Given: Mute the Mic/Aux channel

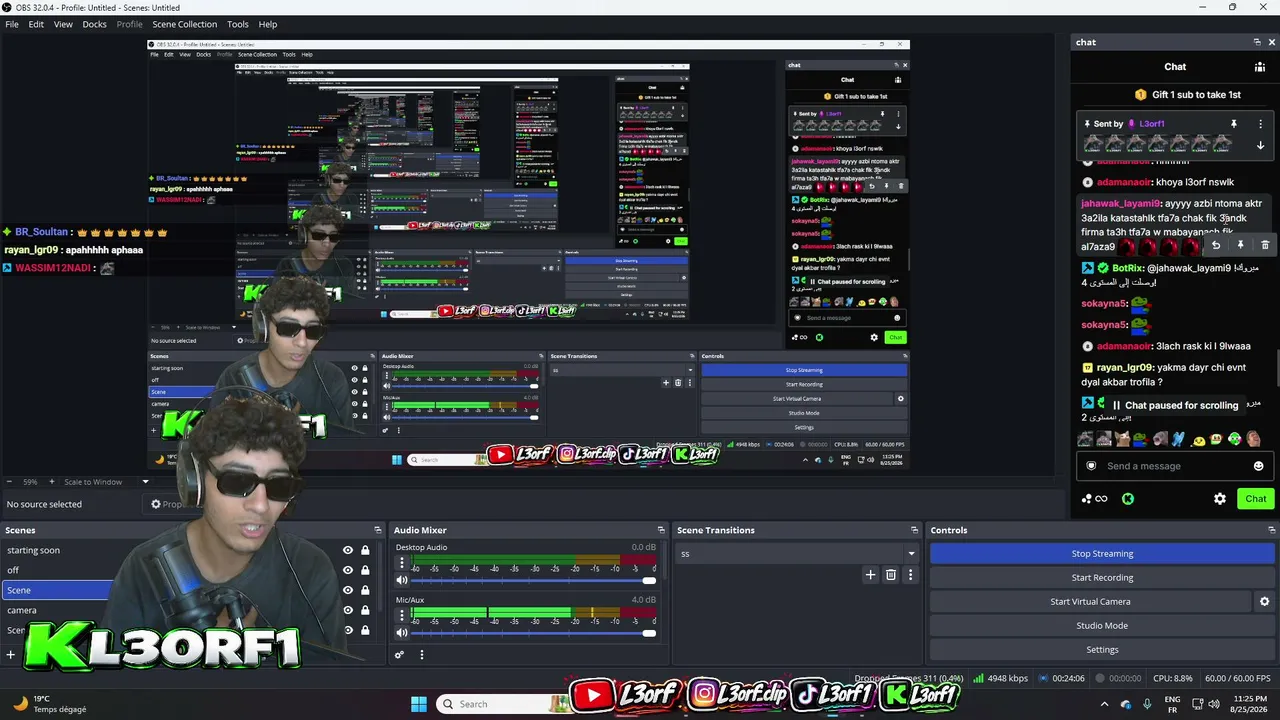Looking at the screenshot, I should click(402, 632).
